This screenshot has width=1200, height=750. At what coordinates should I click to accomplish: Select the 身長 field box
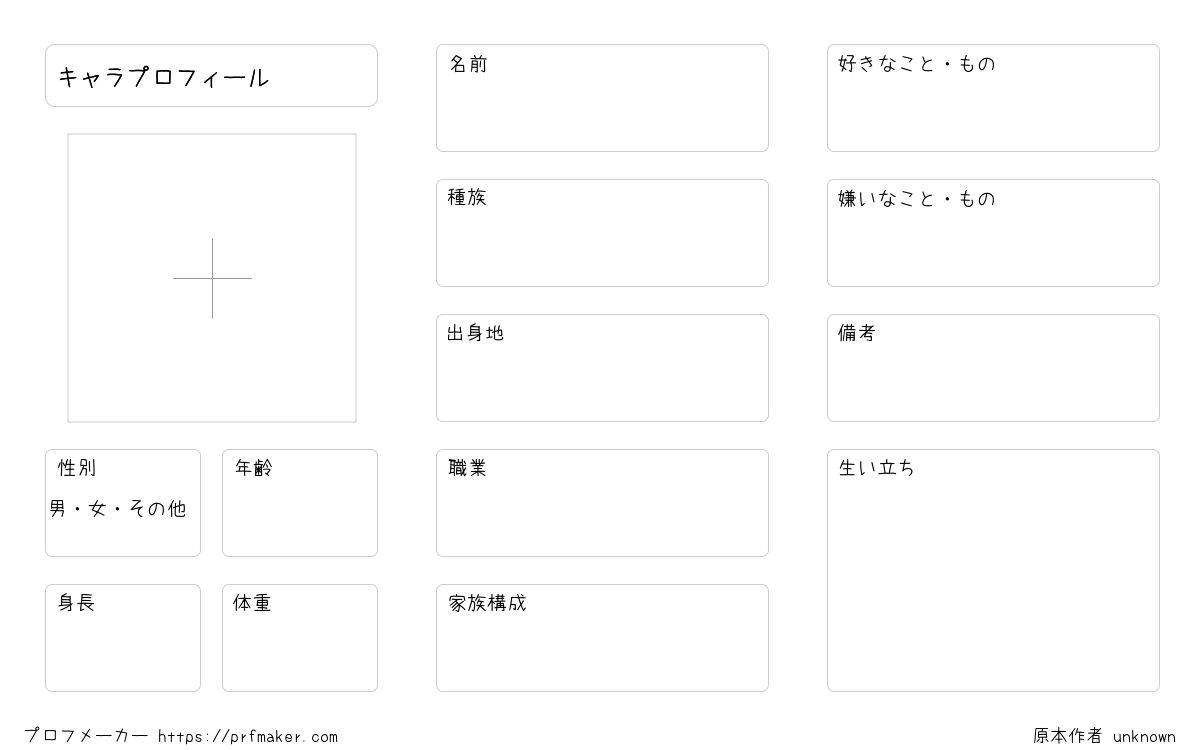point(123,638)
